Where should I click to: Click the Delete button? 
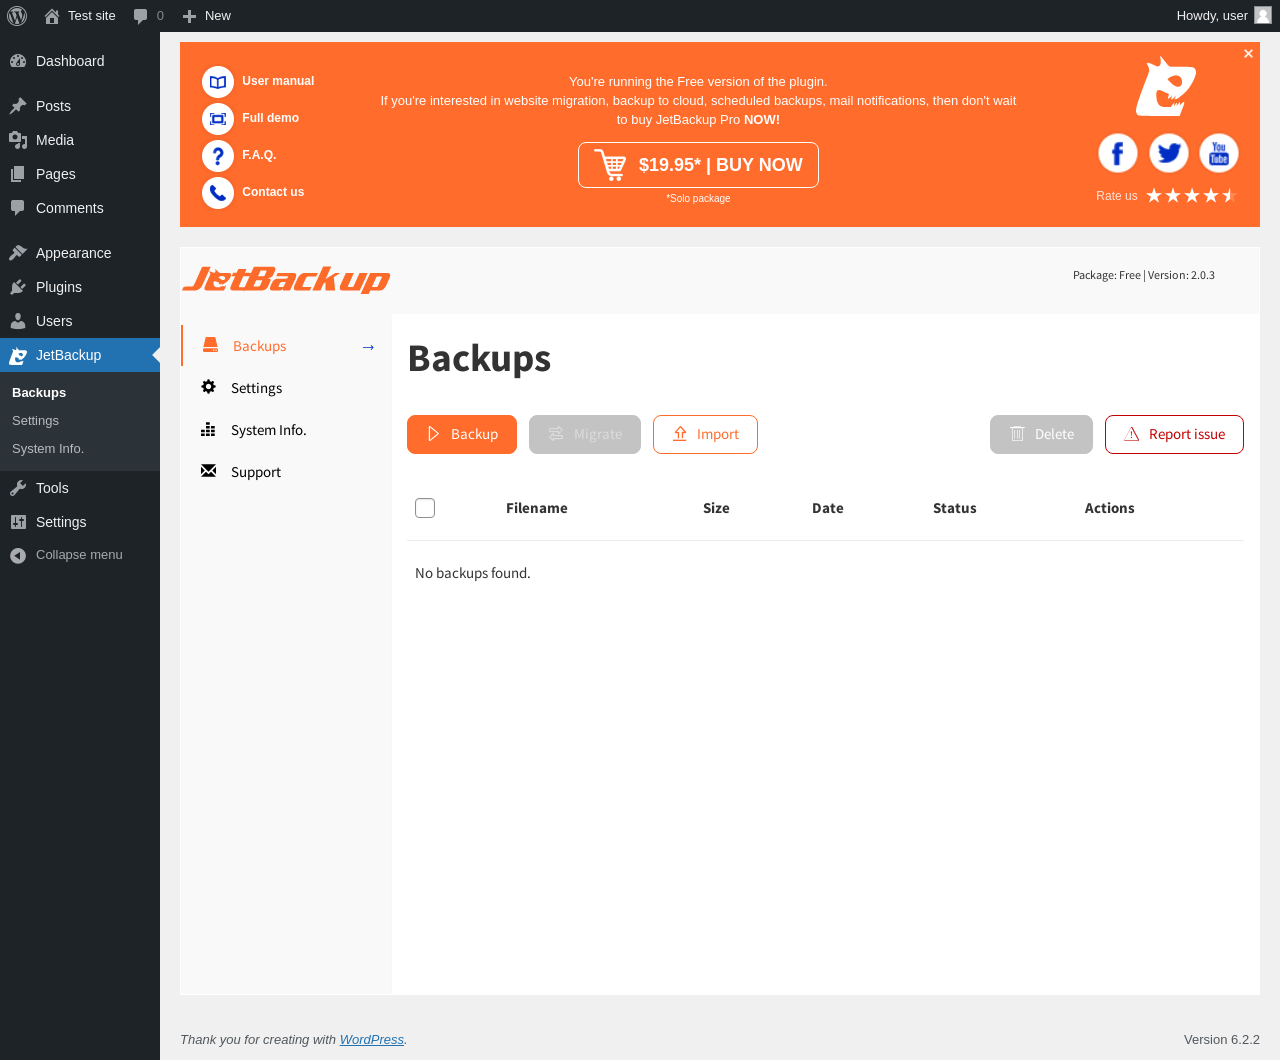coord(1041,434)
